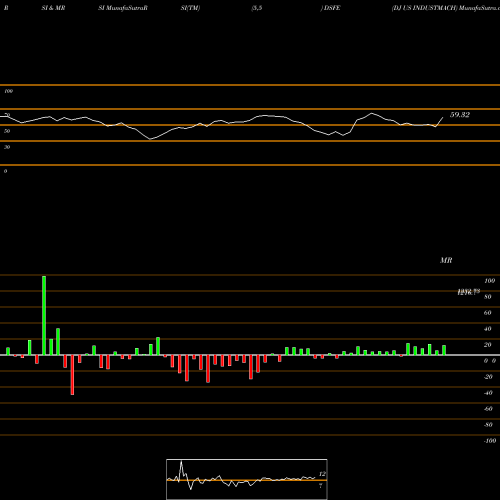Click the 20 axis label on MR panel
This screenshot has height=500, width=500.
pos(487,345)
